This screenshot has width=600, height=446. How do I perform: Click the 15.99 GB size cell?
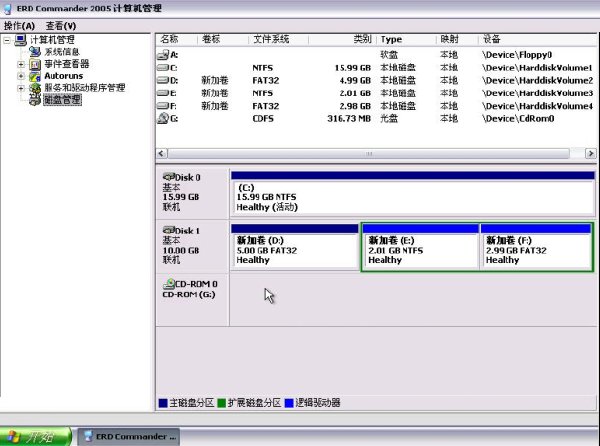tap(352, 68)
